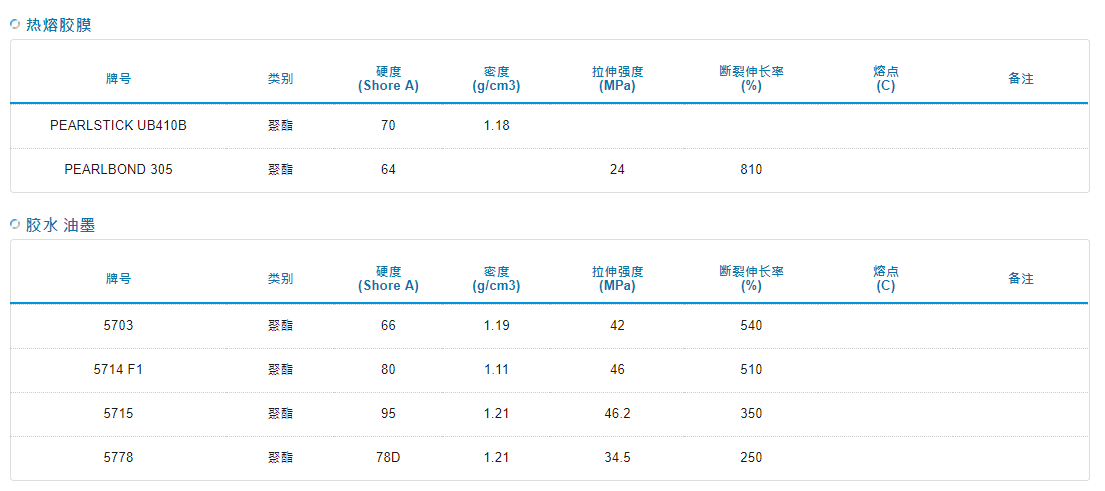Click 断裂伸长率 (%) header in 热熔胶膜 table
Viewport: 1105px width, 491px height.
coord(751,79)
